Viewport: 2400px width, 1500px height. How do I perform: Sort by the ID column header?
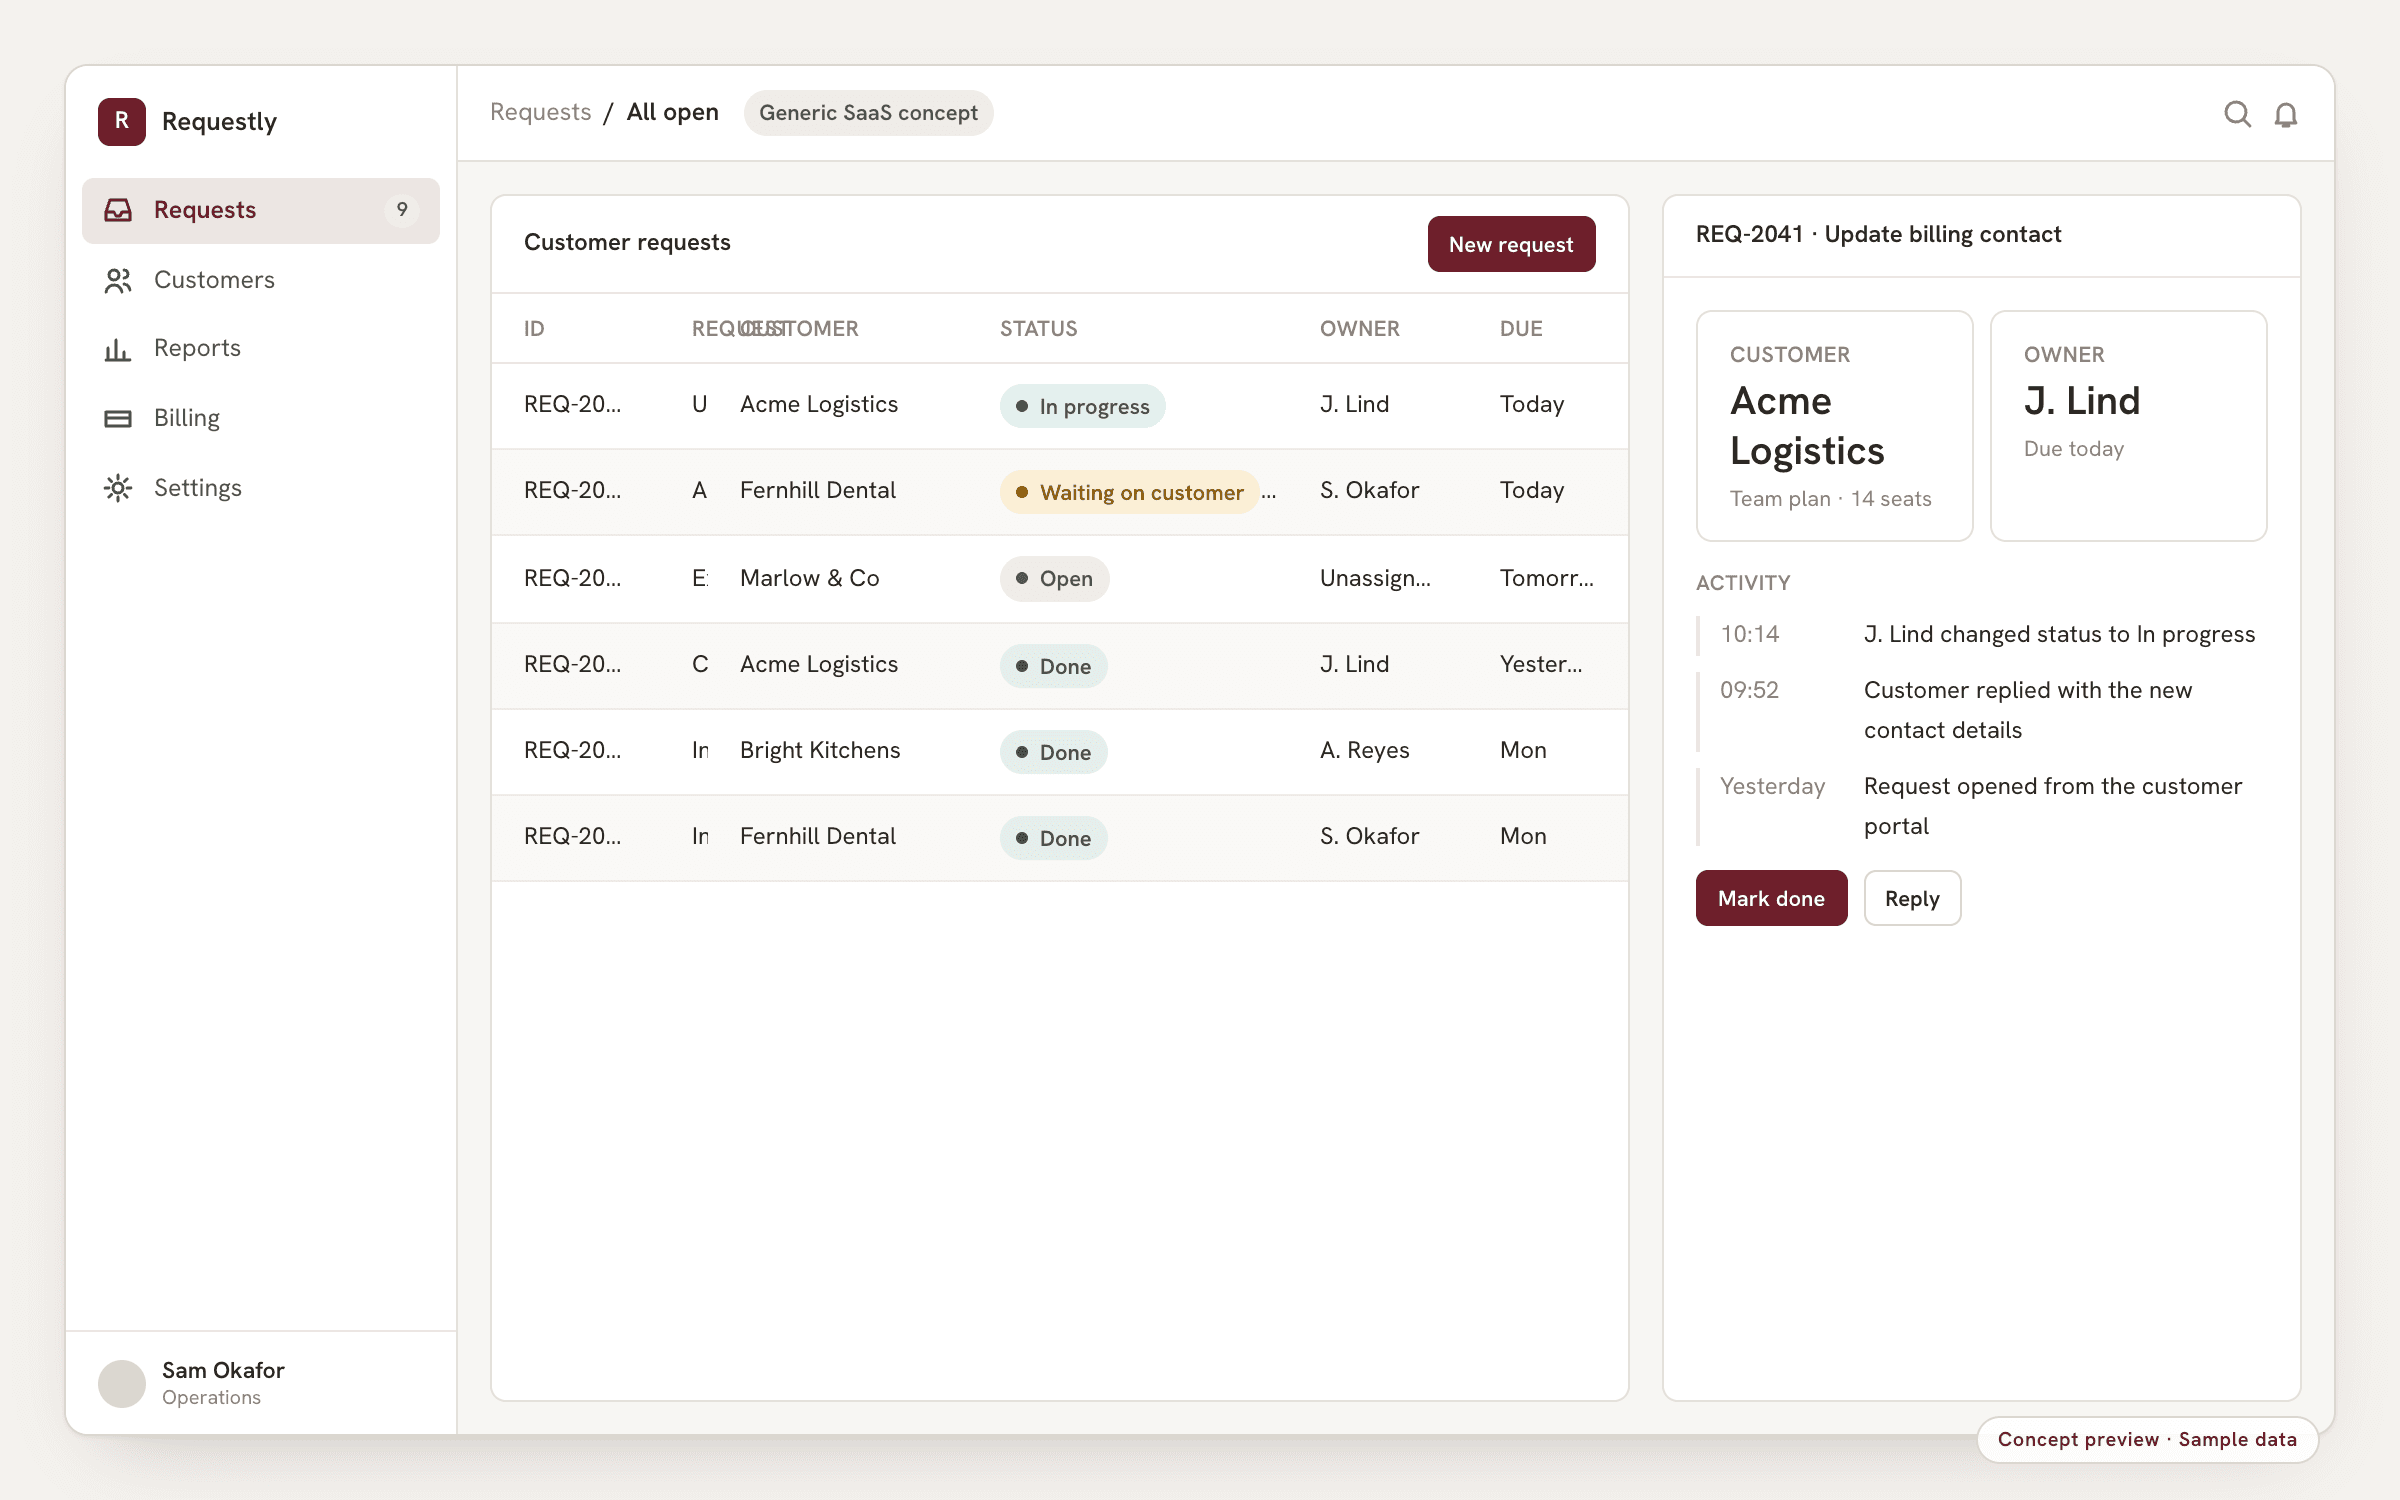(x=534, y=329)
